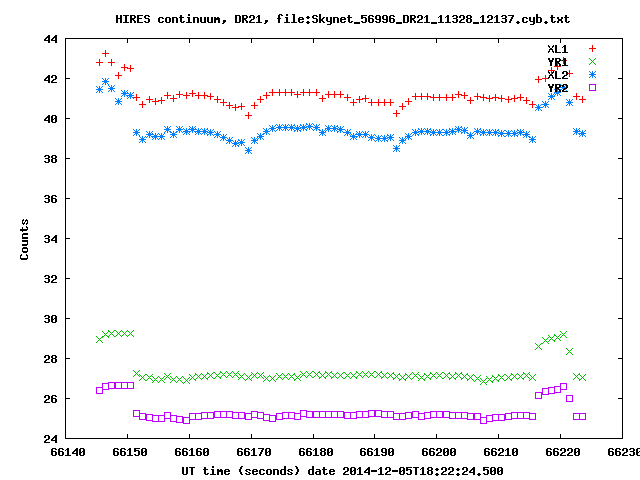Click the lowest blue XL2 point near 66170
640x480 pixels.
[248, 151]
